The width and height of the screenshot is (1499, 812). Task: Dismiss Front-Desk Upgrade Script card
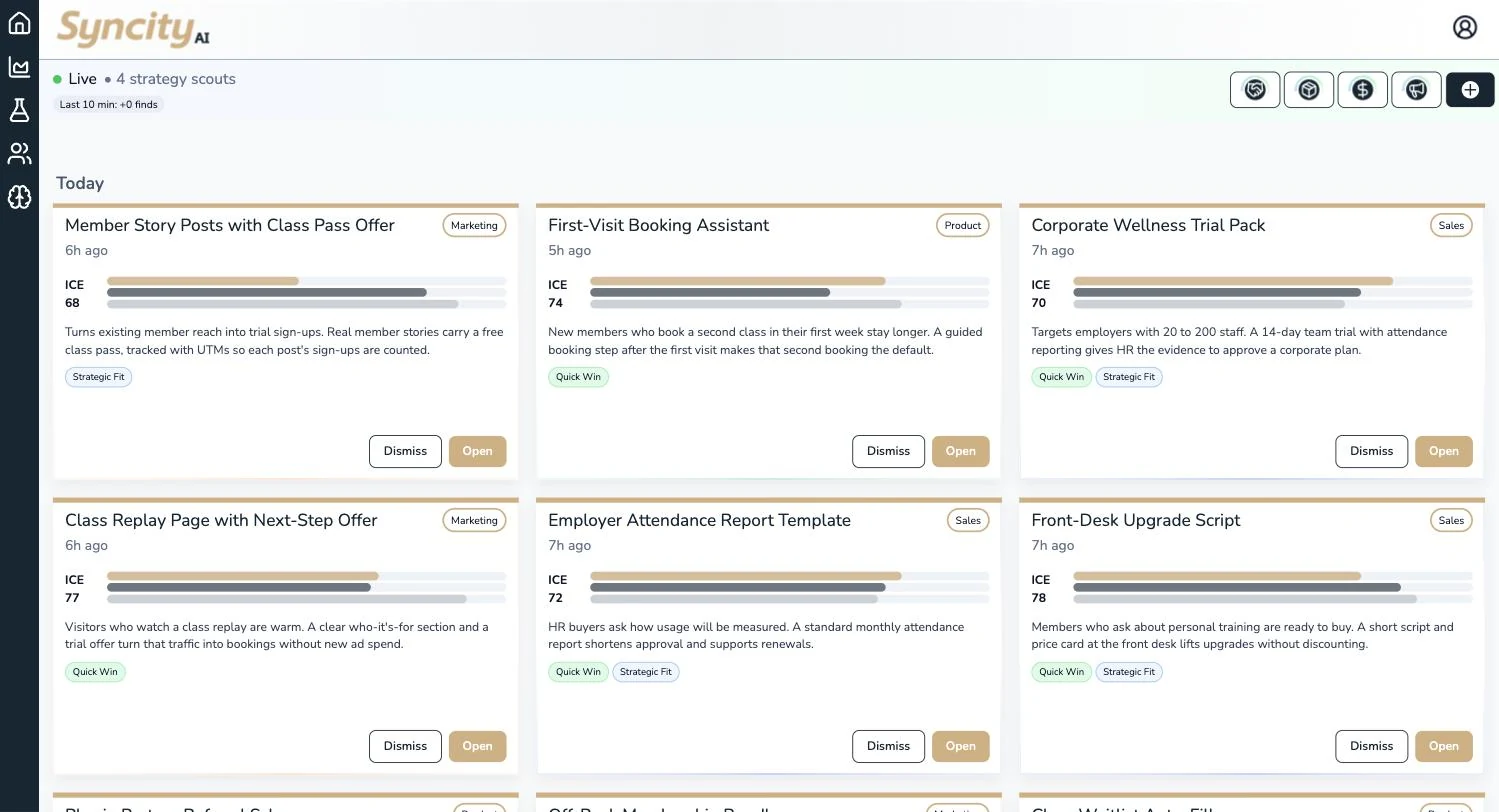click(1371, 746)
